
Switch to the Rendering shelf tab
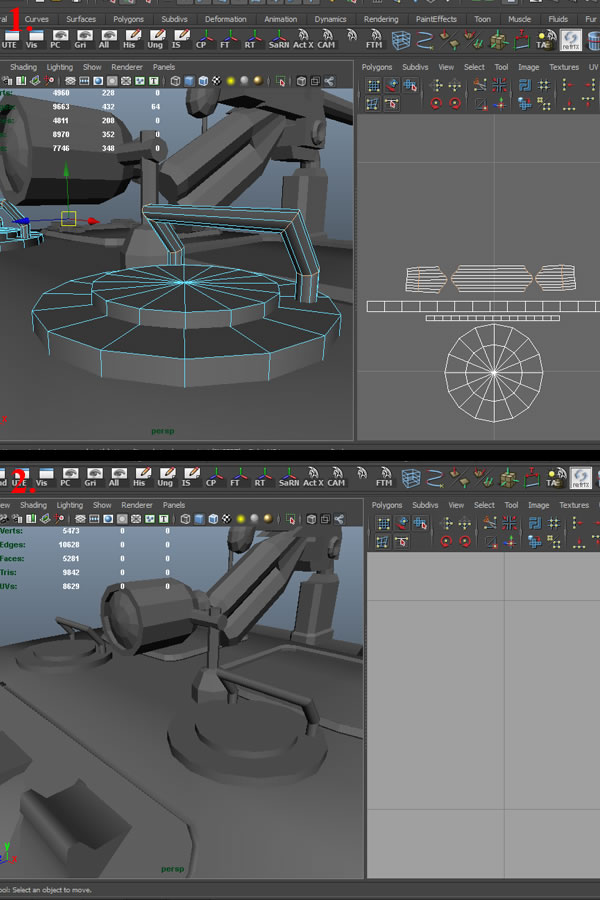pos(381,19)
